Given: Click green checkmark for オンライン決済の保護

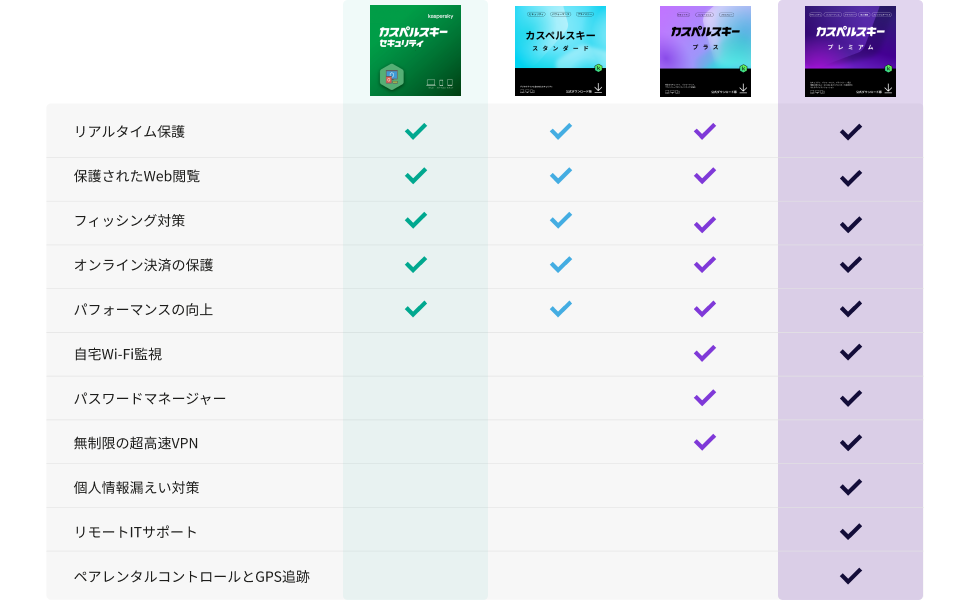Looking at the screenshot, I should 416,265.
